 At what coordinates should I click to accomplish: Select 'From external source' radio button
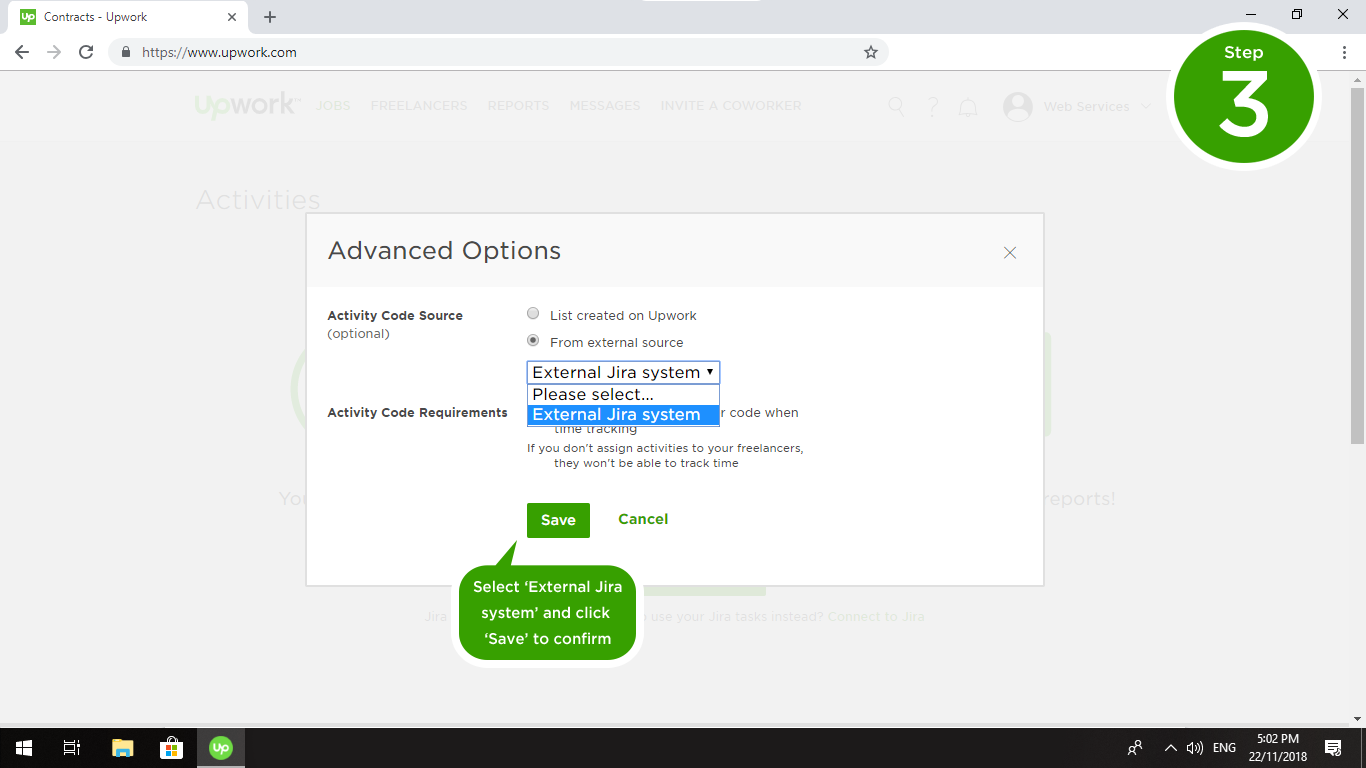click(533, 341)
